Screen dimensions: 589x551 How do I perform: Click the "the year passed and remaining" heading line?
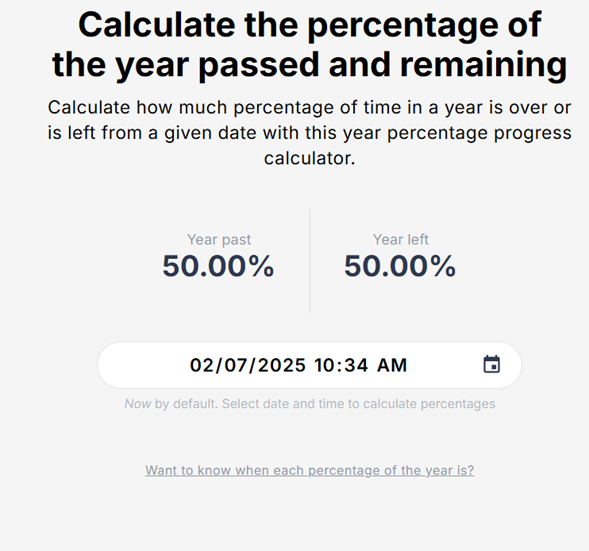pos(310,65)
